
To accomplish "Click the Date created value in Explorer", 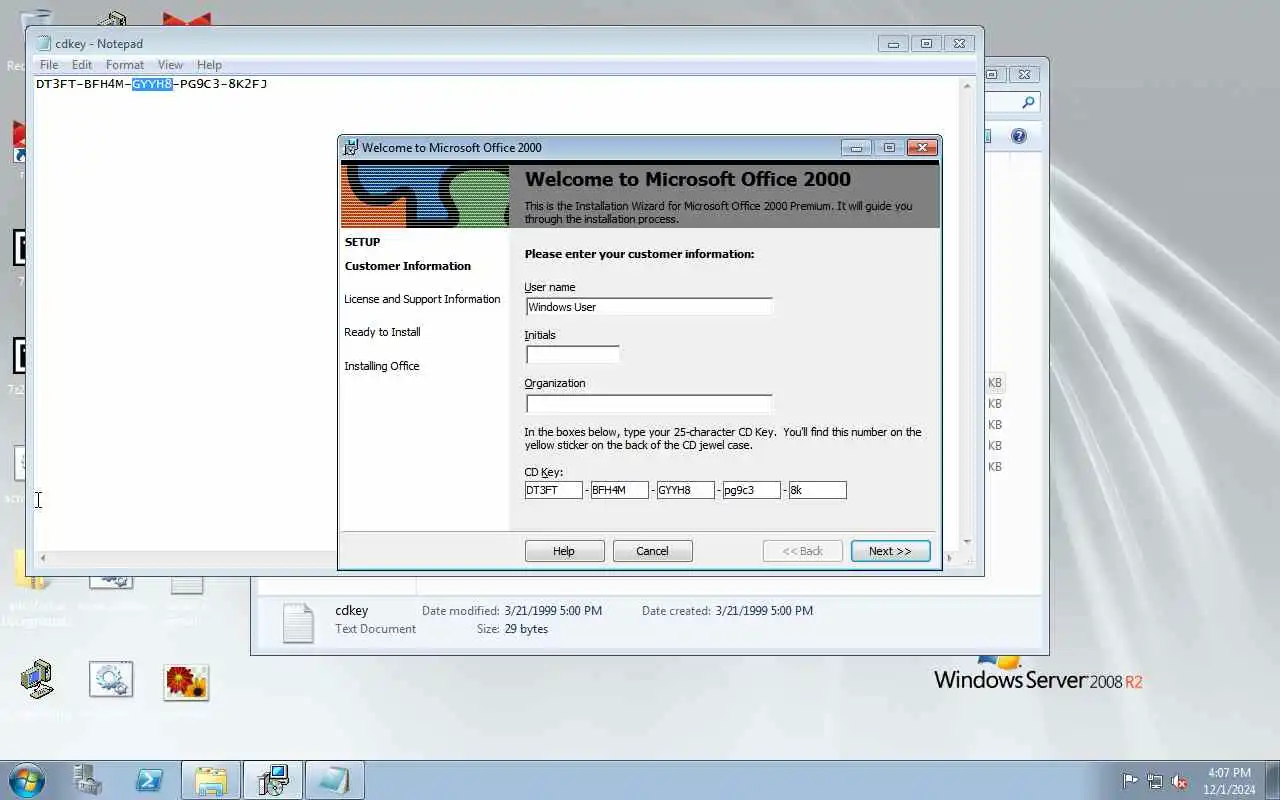I will tap(764, 610).
